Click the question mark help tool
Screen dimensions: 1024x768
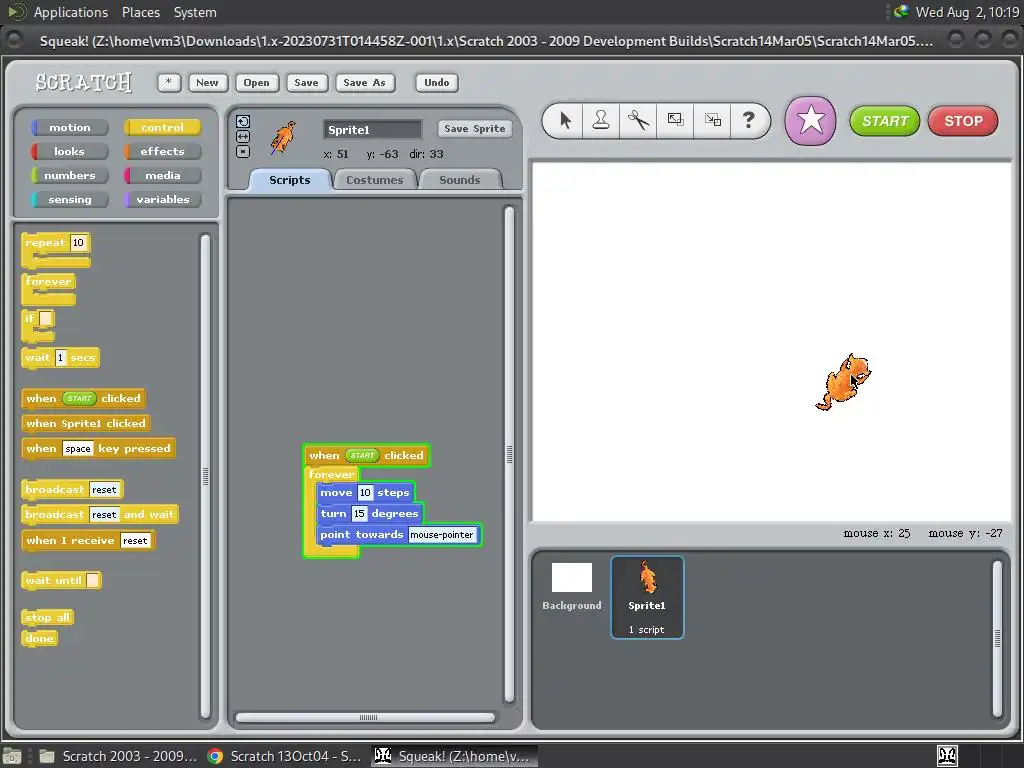tap(748, 120)
